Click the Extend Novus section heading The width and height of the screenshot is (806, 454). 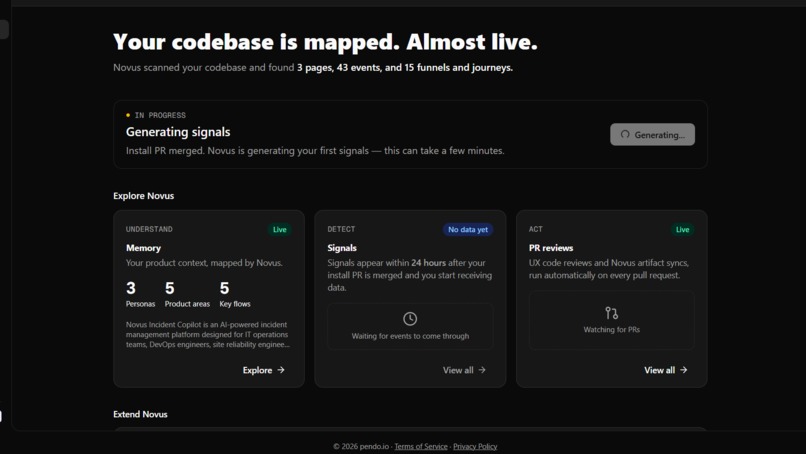[140, 414]
